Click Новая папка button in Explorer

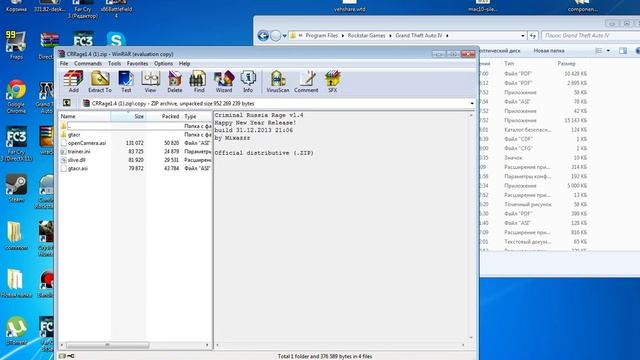click(x=549, y=51)
